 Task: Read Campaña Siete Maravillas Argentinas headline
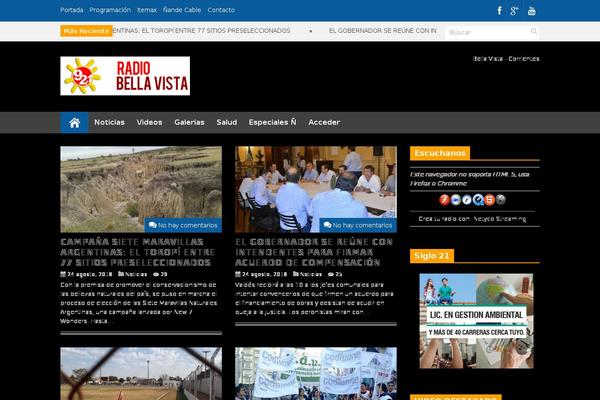[138, 252]
